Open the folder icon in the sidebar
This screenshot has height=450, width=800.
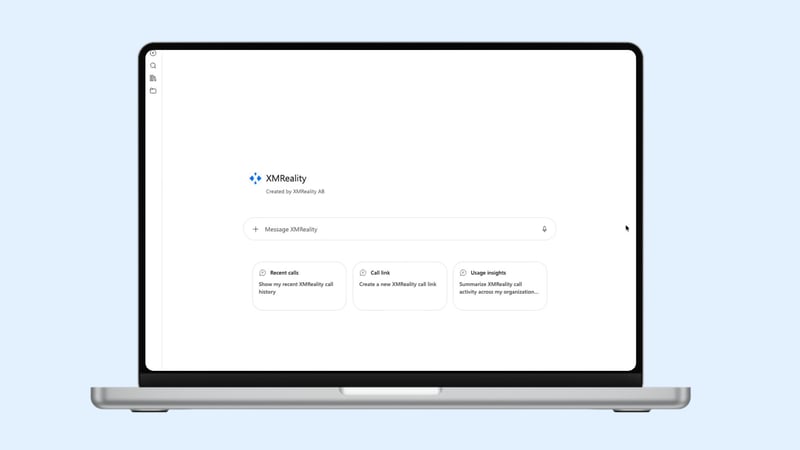(153, 91)
